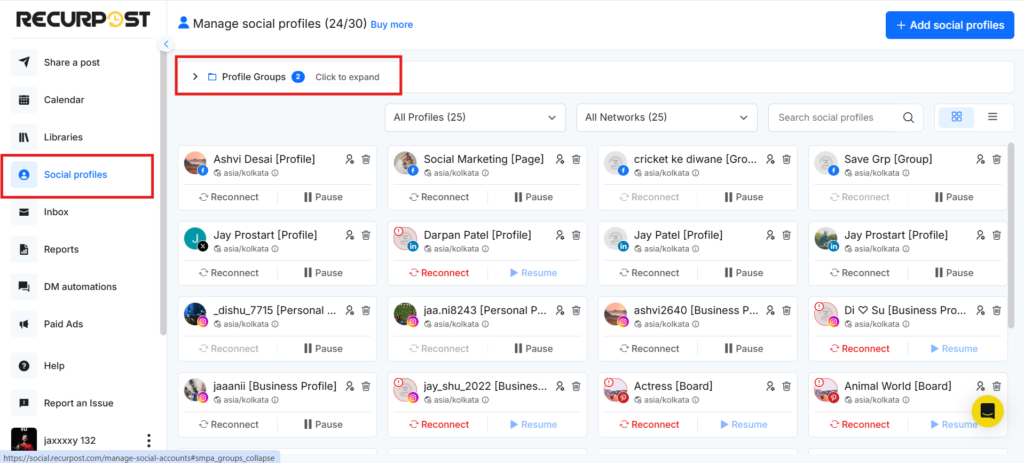Open Share a post in sidebar
The width and height of the screenshot is (1024, 463).
(72, 63)
